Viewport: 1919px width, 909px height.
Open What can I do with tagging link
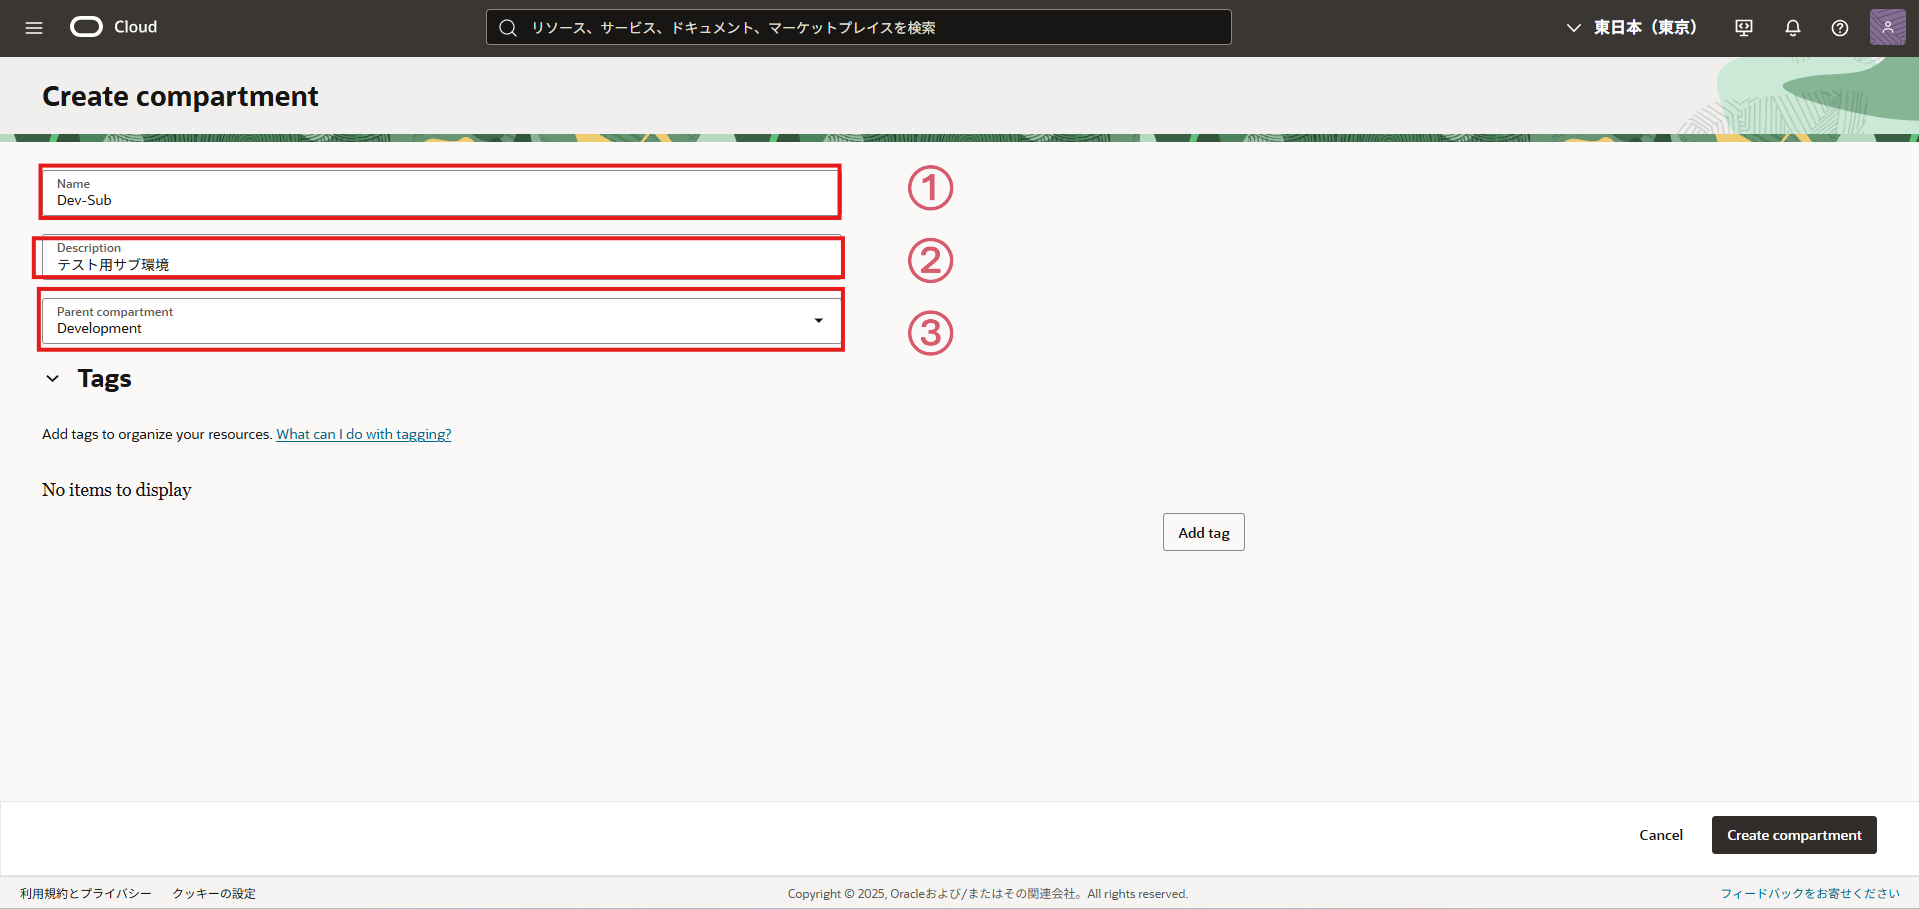364,434
